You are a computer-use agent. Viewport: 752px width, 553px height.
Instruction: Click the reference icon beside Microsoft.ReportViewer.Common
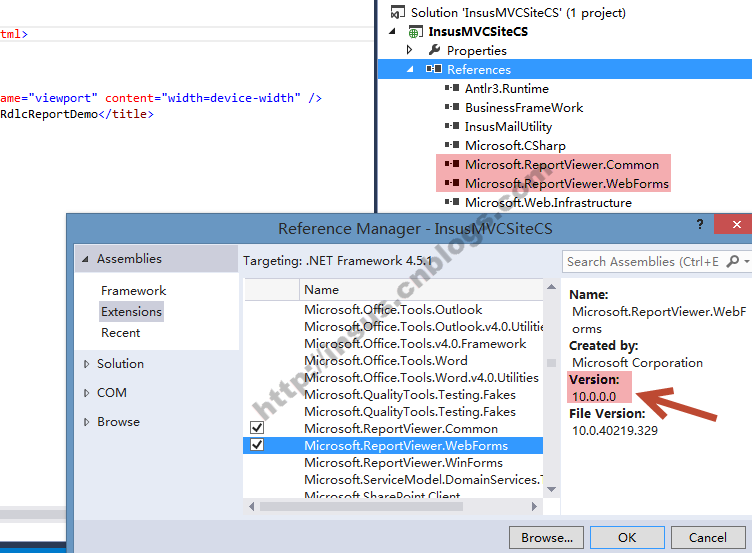click(x=452, y=164)
